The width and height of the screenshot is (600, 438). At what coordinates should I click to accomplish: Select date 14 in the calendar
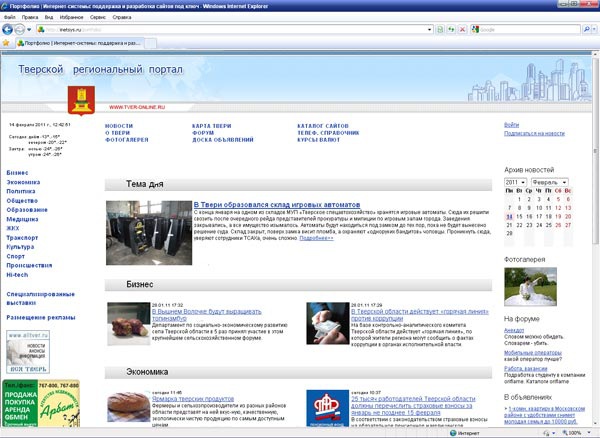(510, 215)
